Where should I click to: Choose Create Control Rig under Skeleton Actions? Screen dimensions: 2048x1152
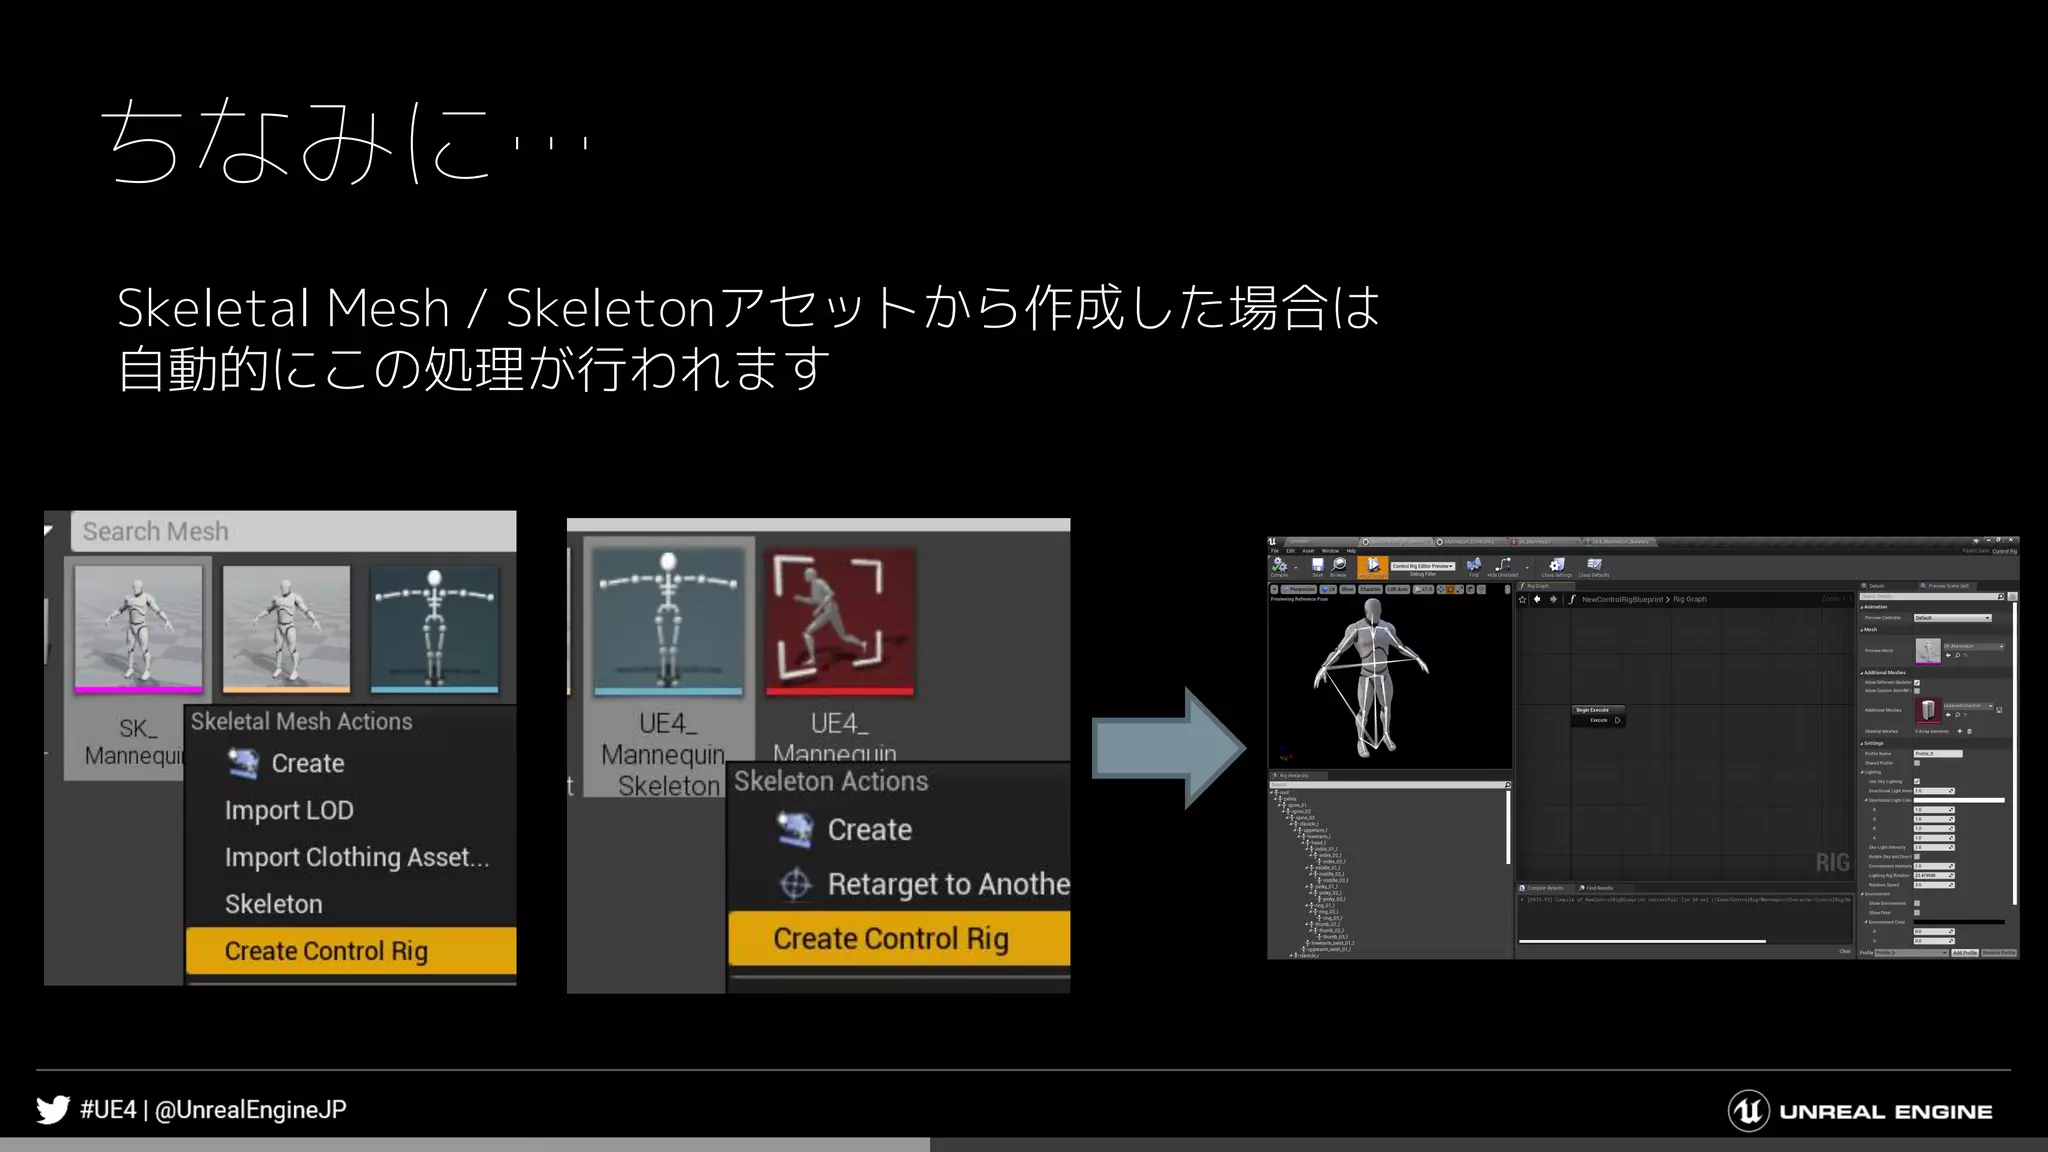[x=899, y=939]
